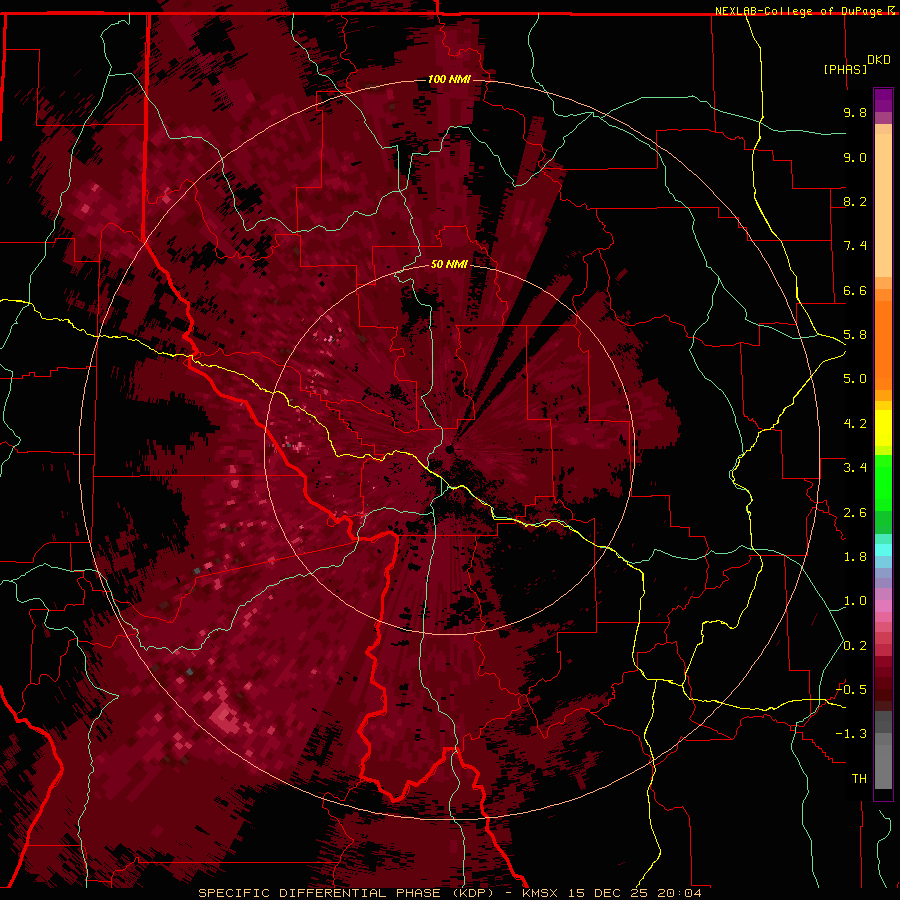
Task: Click the 5.8 value on color scale
Action: tap(855, 335)
